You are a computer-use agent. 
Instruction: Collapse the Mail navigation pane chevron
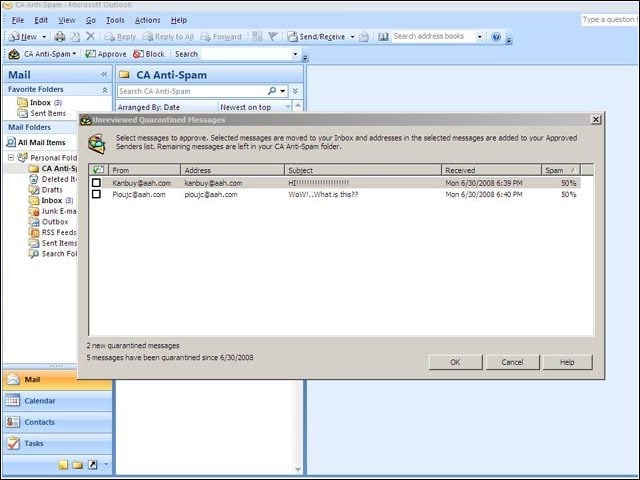coord(104,74)
